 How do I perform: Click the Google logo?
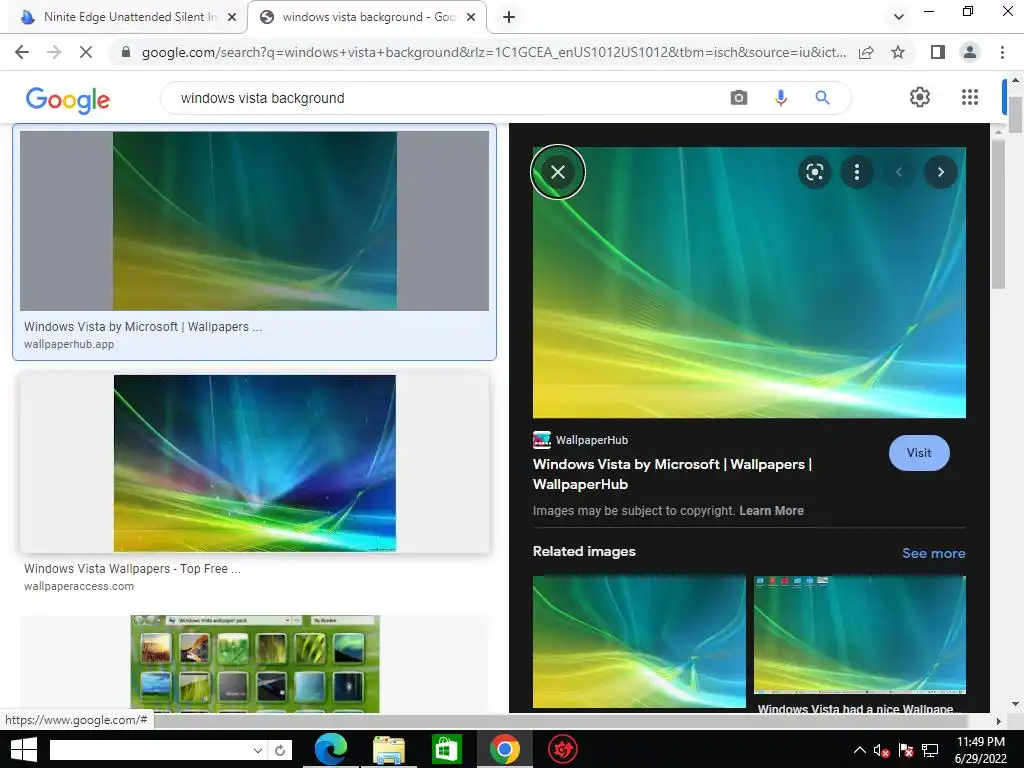pos(68,99)
